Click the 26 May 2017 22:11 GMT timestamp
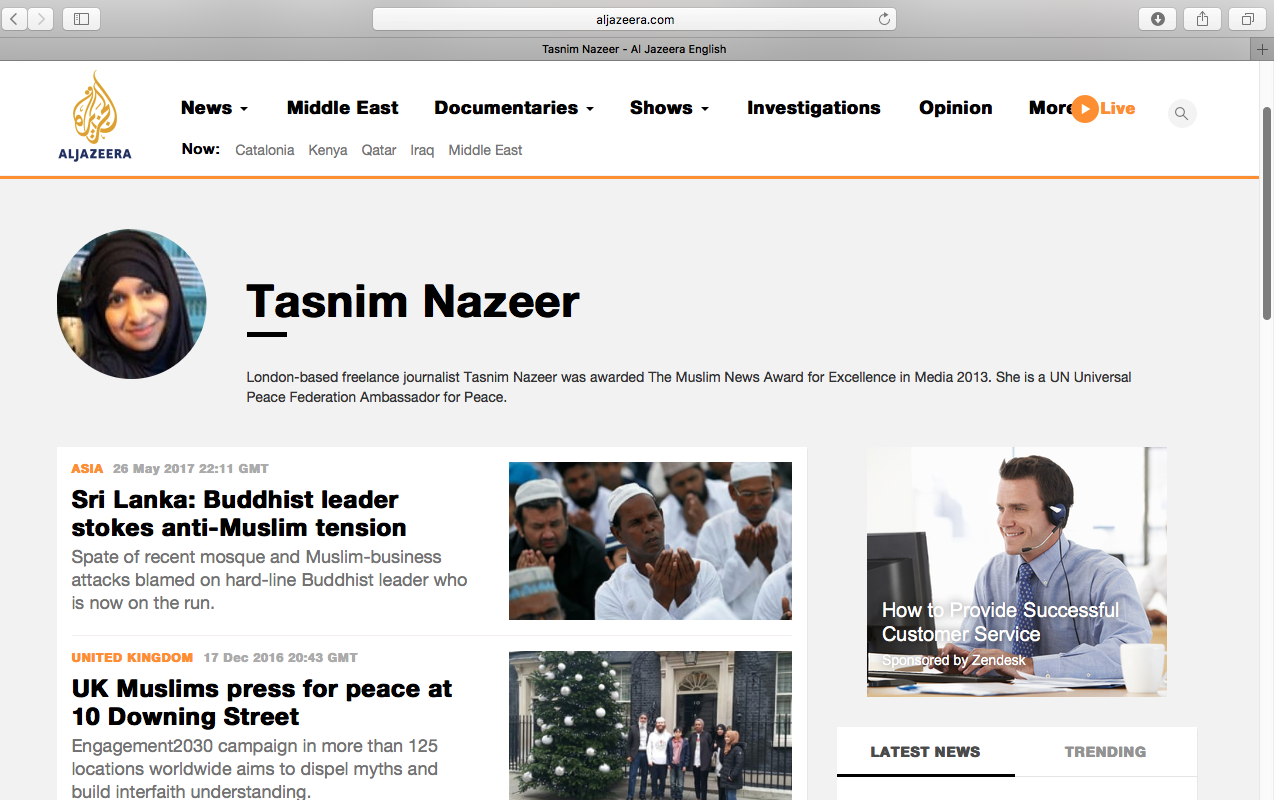 tap(191, 469)
